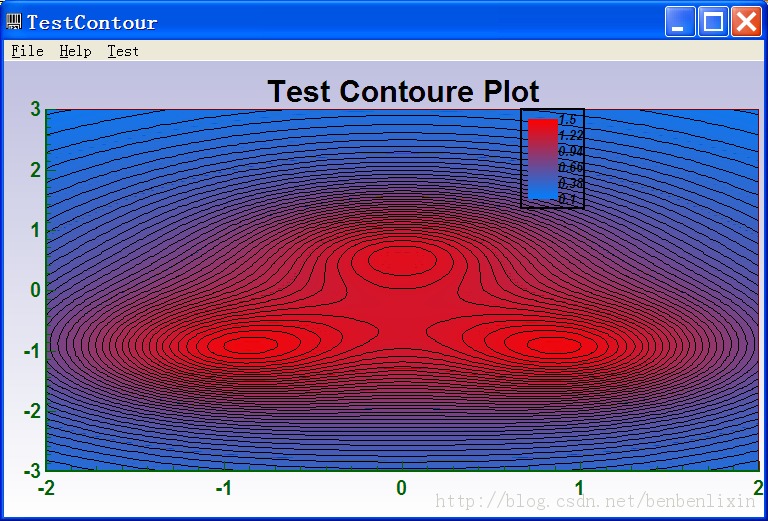Click the x-axis label -2

46,488
